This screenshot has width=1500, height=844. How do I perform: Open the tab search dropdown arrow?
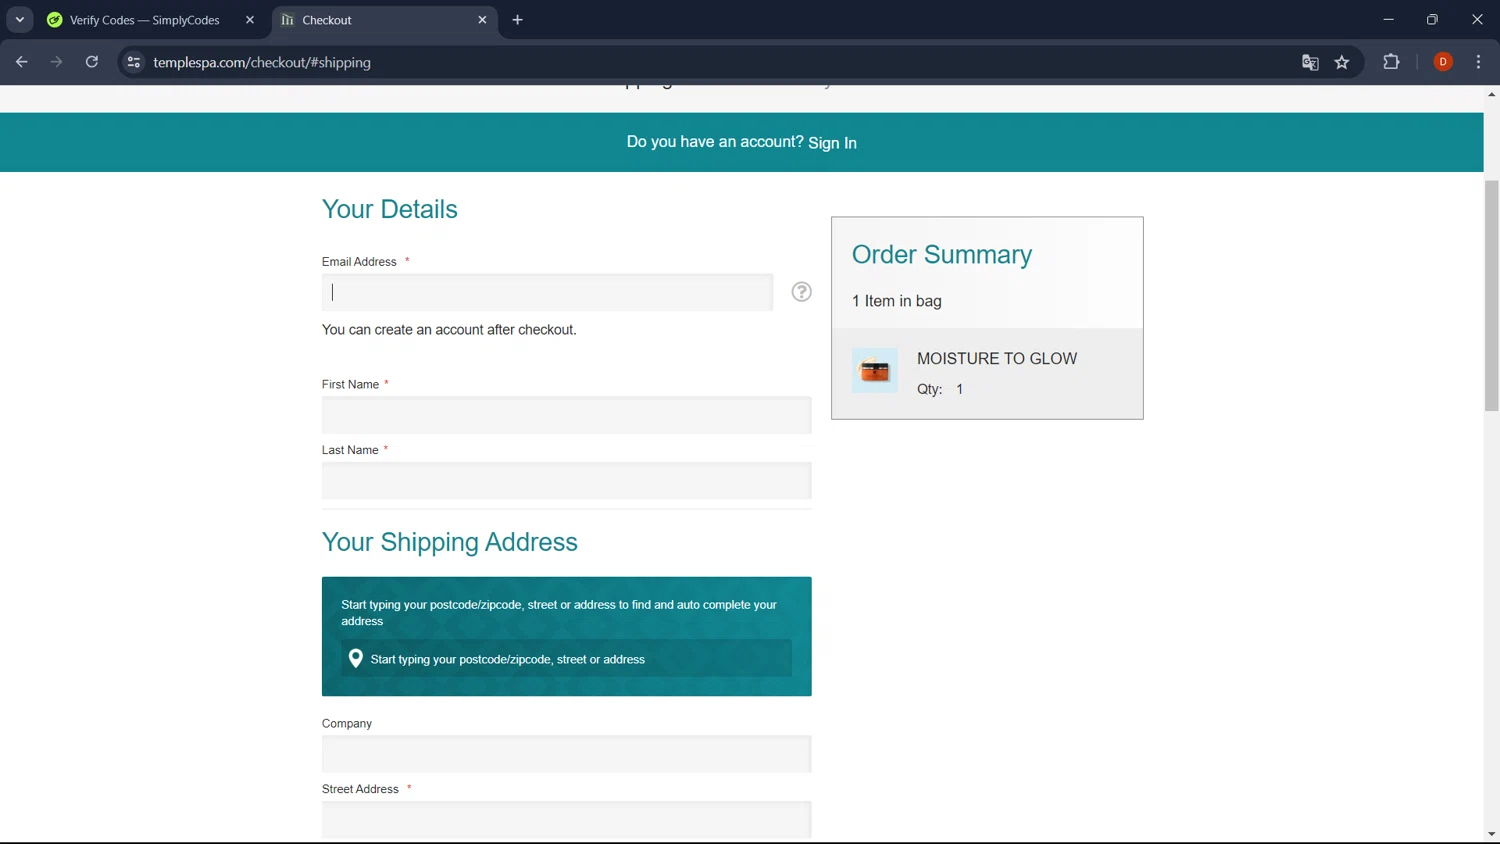click(x=20, y=20)
